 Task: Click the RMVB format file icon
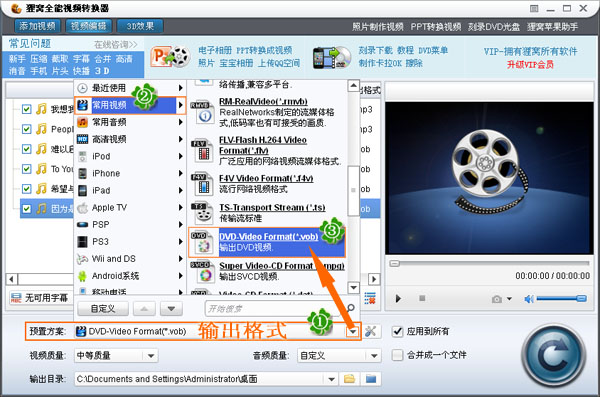click(x=202, y=113)
